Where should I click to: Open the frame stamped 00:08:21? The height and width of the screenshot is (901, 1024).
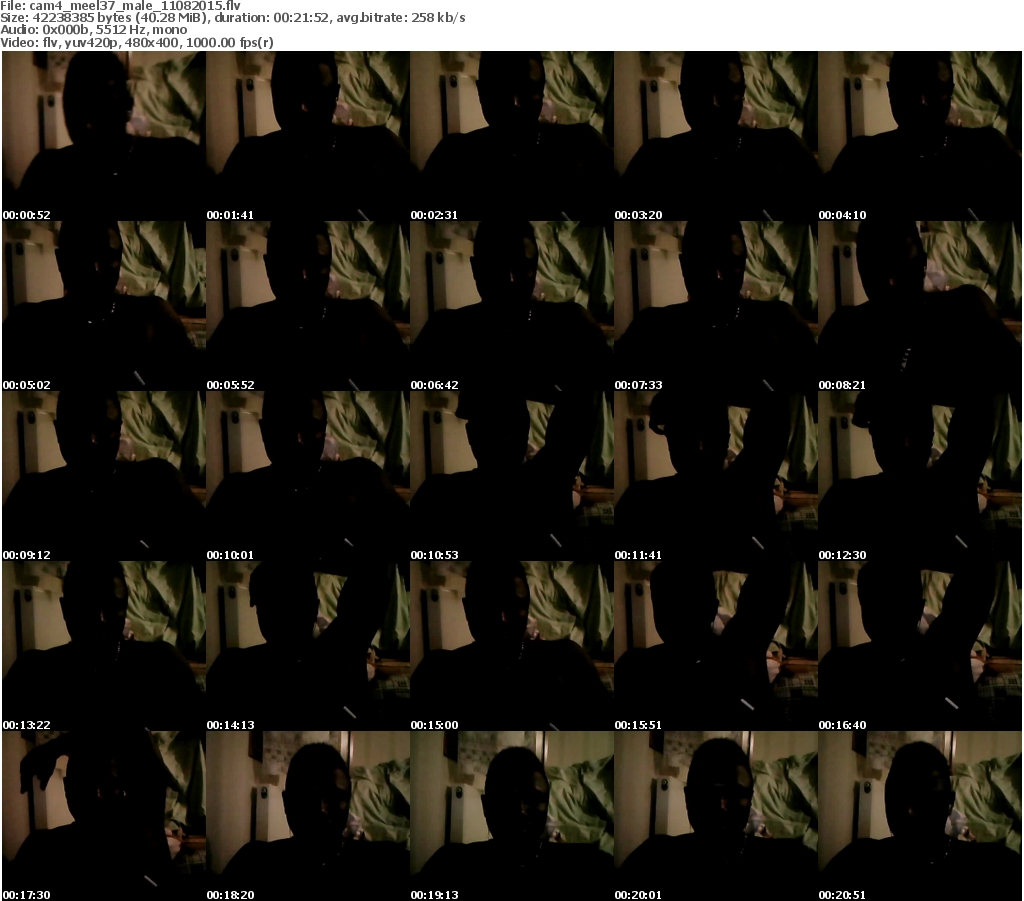pyautogui.click(x=920, y=306)
